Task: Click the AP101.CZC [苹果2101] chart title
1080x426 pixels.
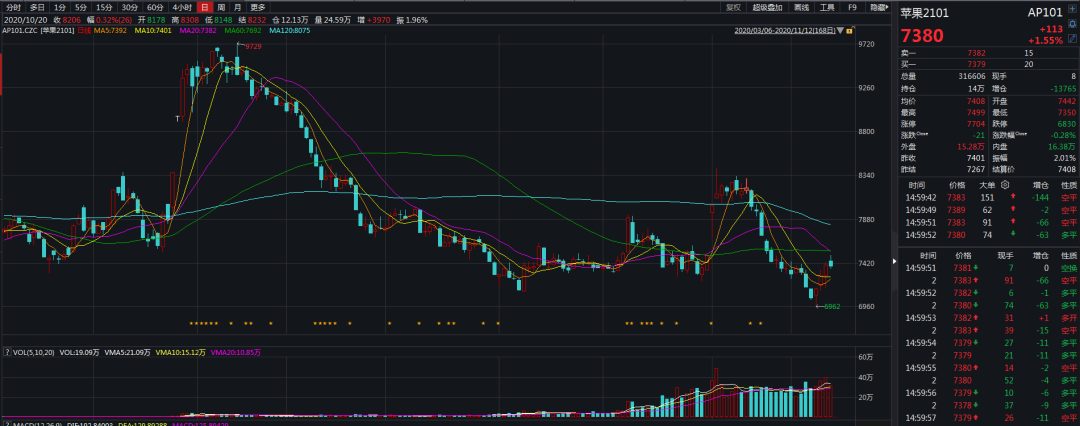Action: (x=39, y=31)
